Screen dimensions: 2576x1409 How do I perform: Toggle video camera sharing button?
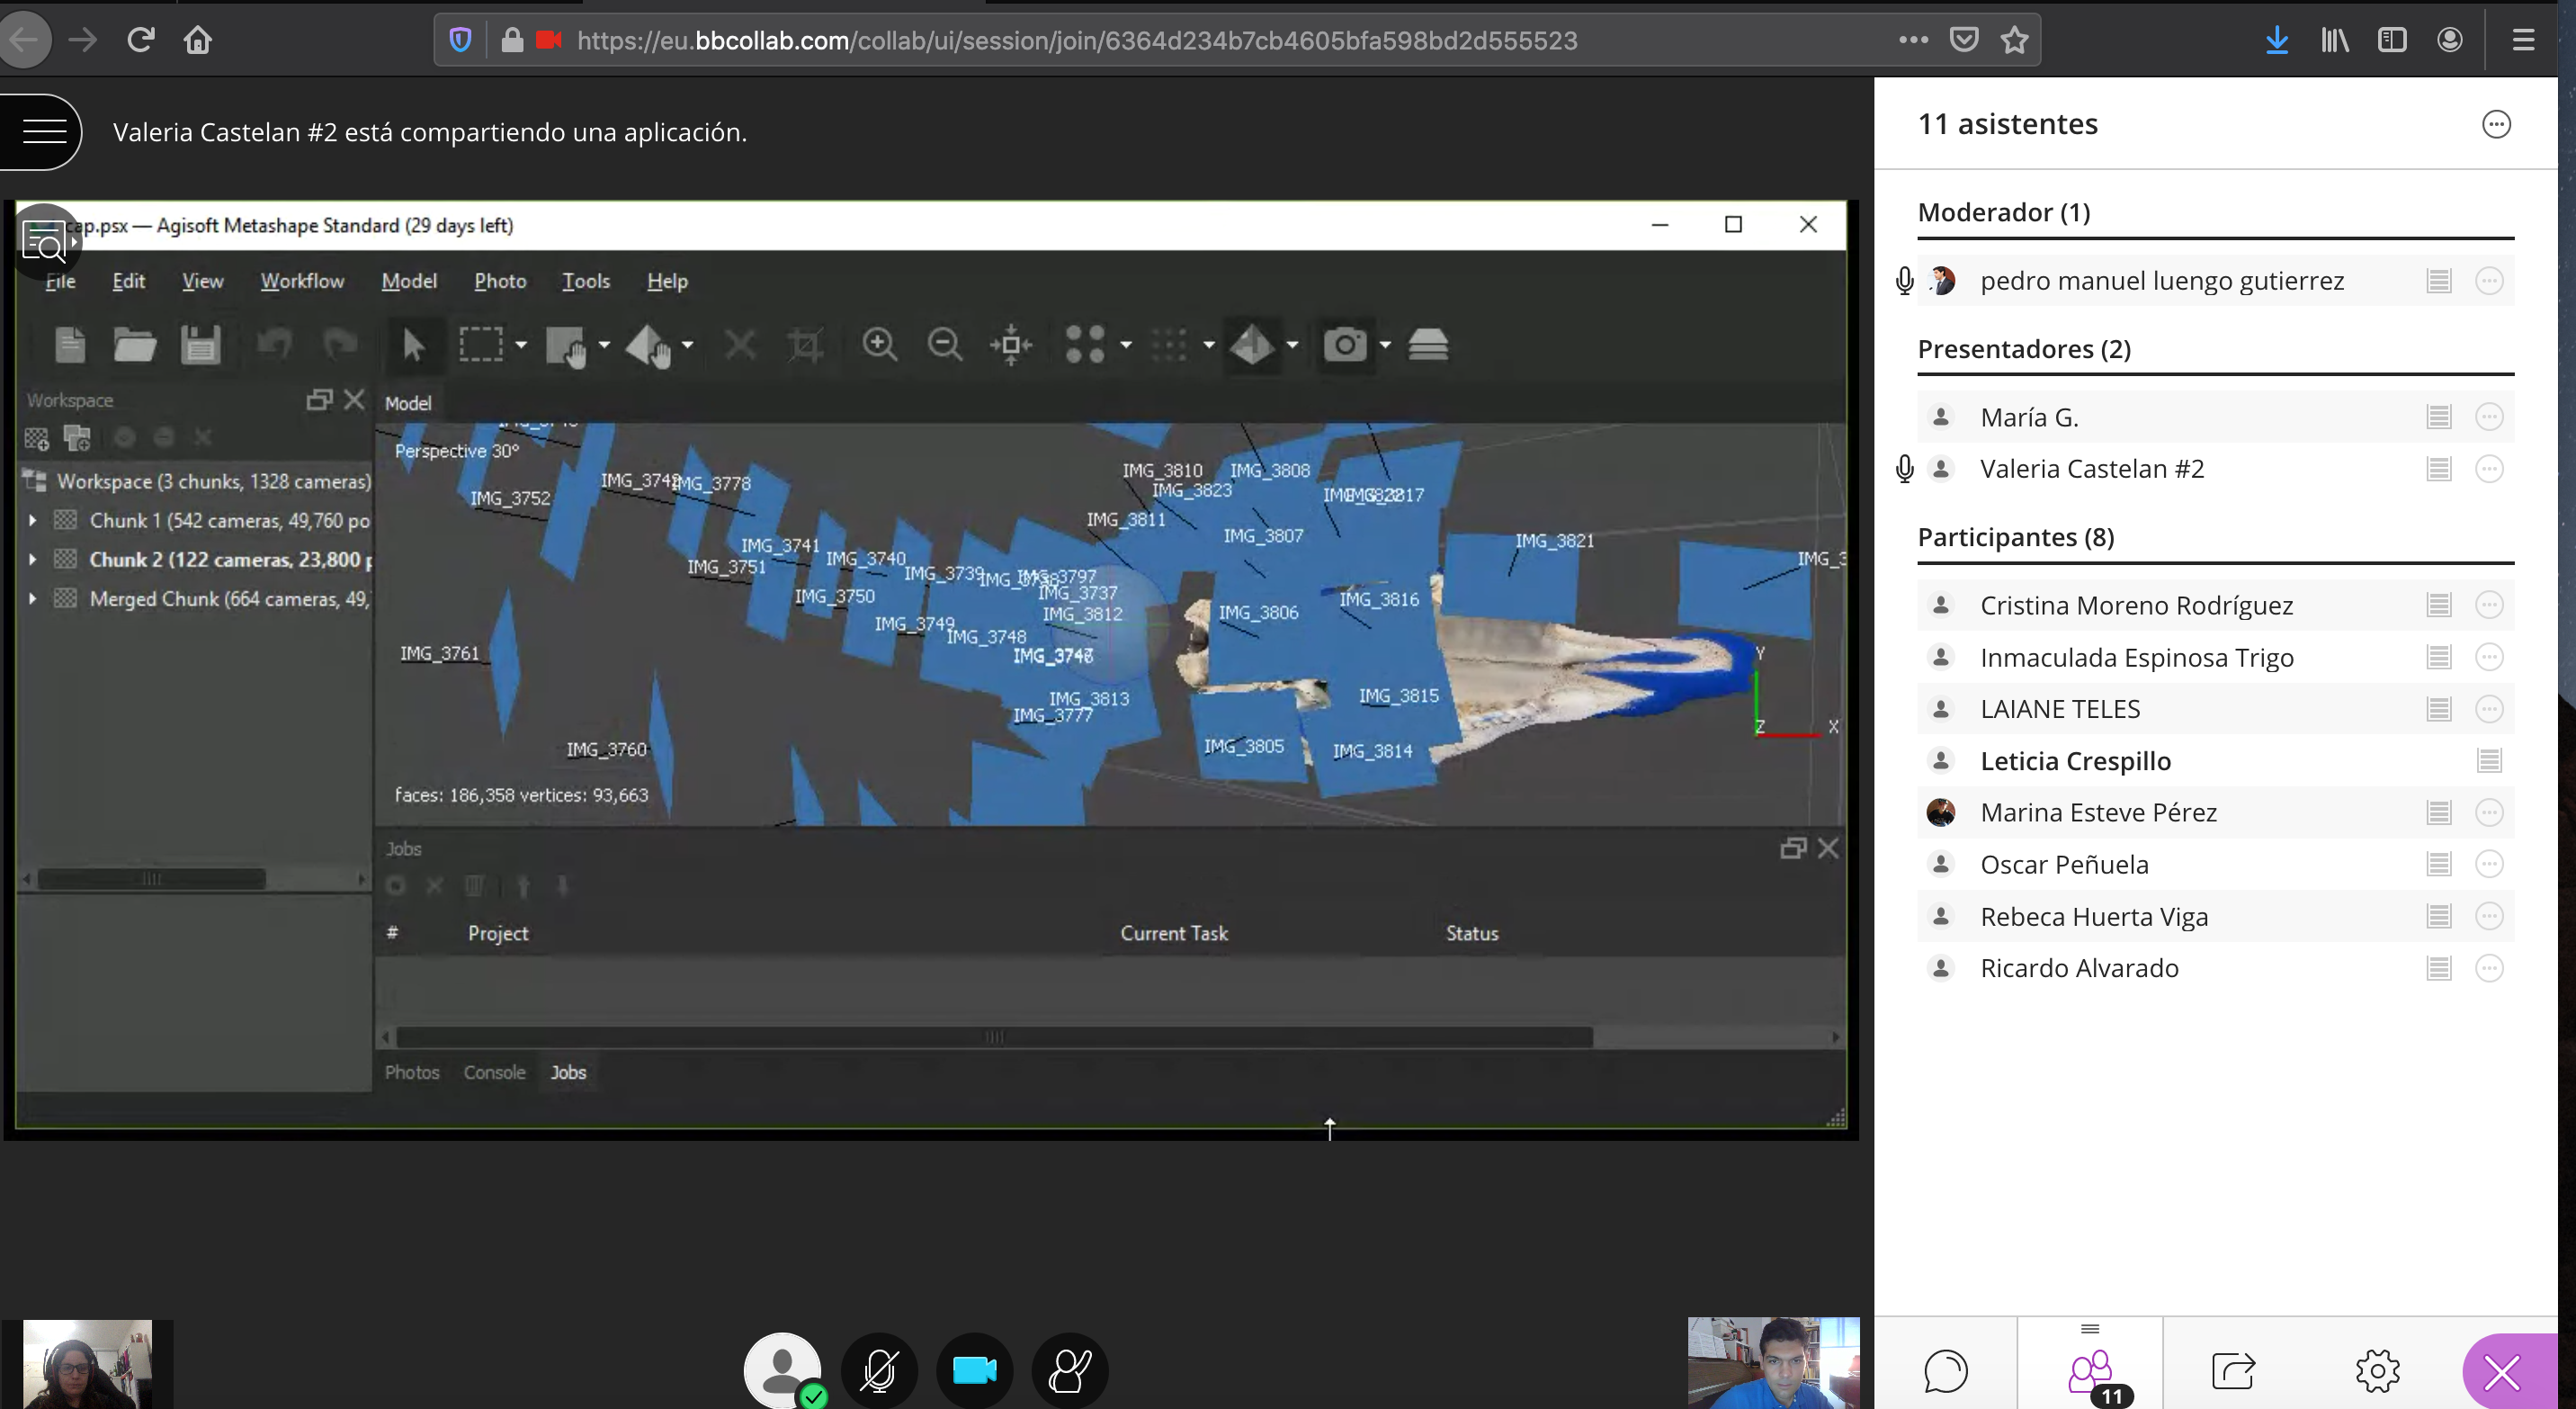(x=974, y=1370)
